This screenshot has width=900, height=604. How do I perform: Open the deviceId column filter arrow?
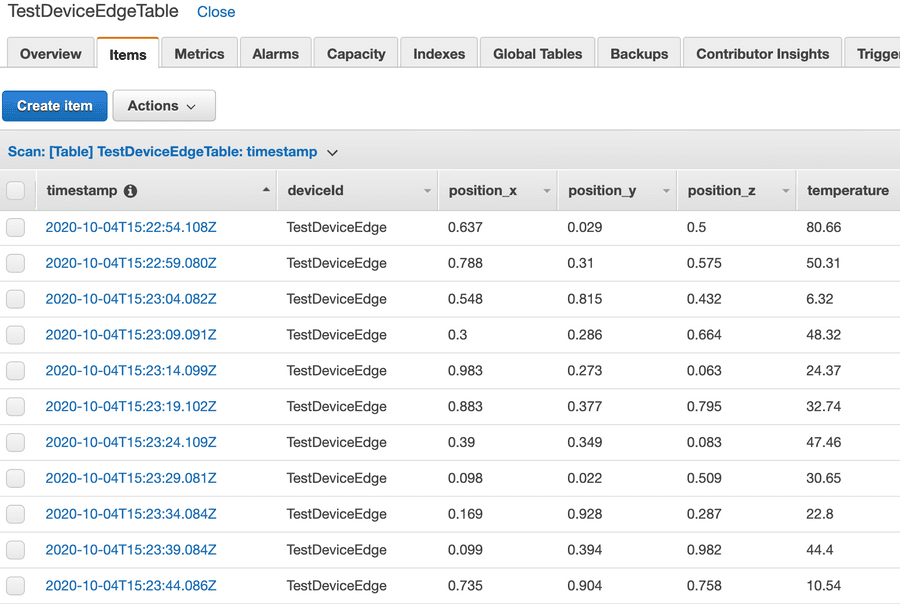(427, 191)
